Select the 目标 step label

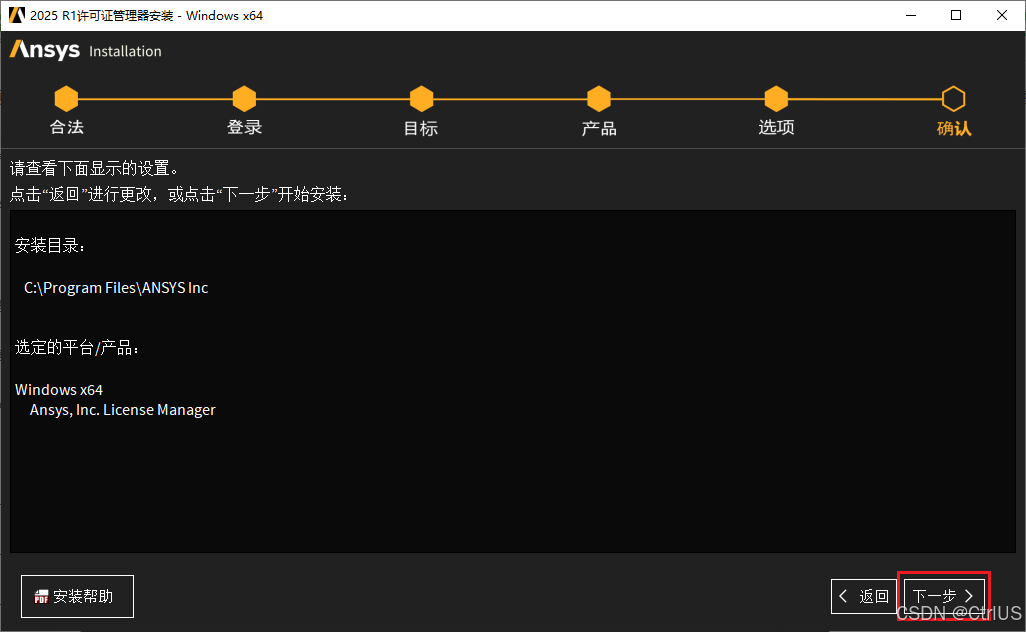[421, 128]
